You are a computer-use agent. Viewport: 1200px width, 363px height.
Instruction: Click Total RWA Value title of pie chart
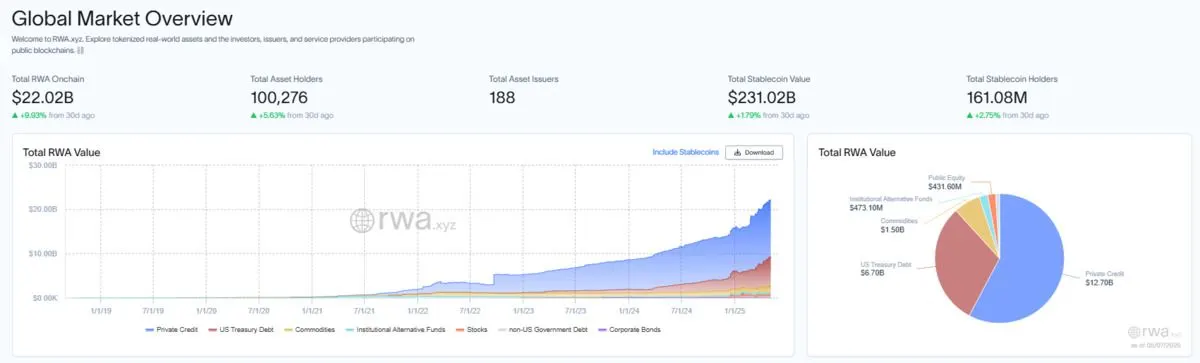click(x=857, y=152)
